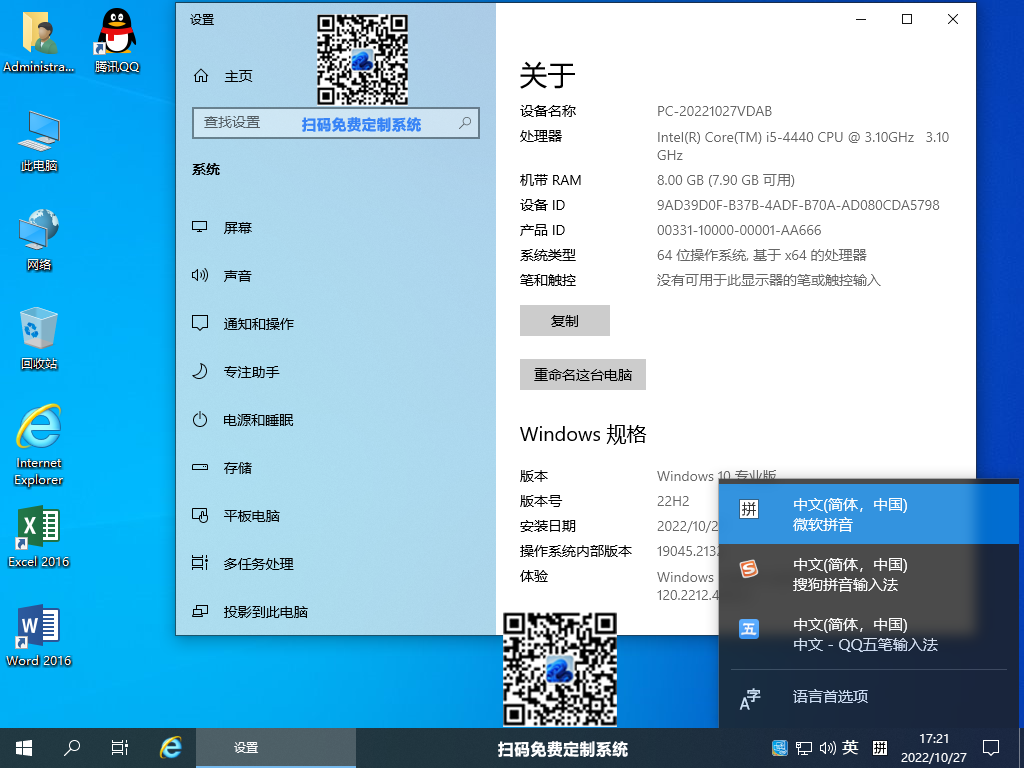The width and height of the screenshot is (1024, 768).
Task: Click the volume icon in system tray
Action: pos(827,747)
